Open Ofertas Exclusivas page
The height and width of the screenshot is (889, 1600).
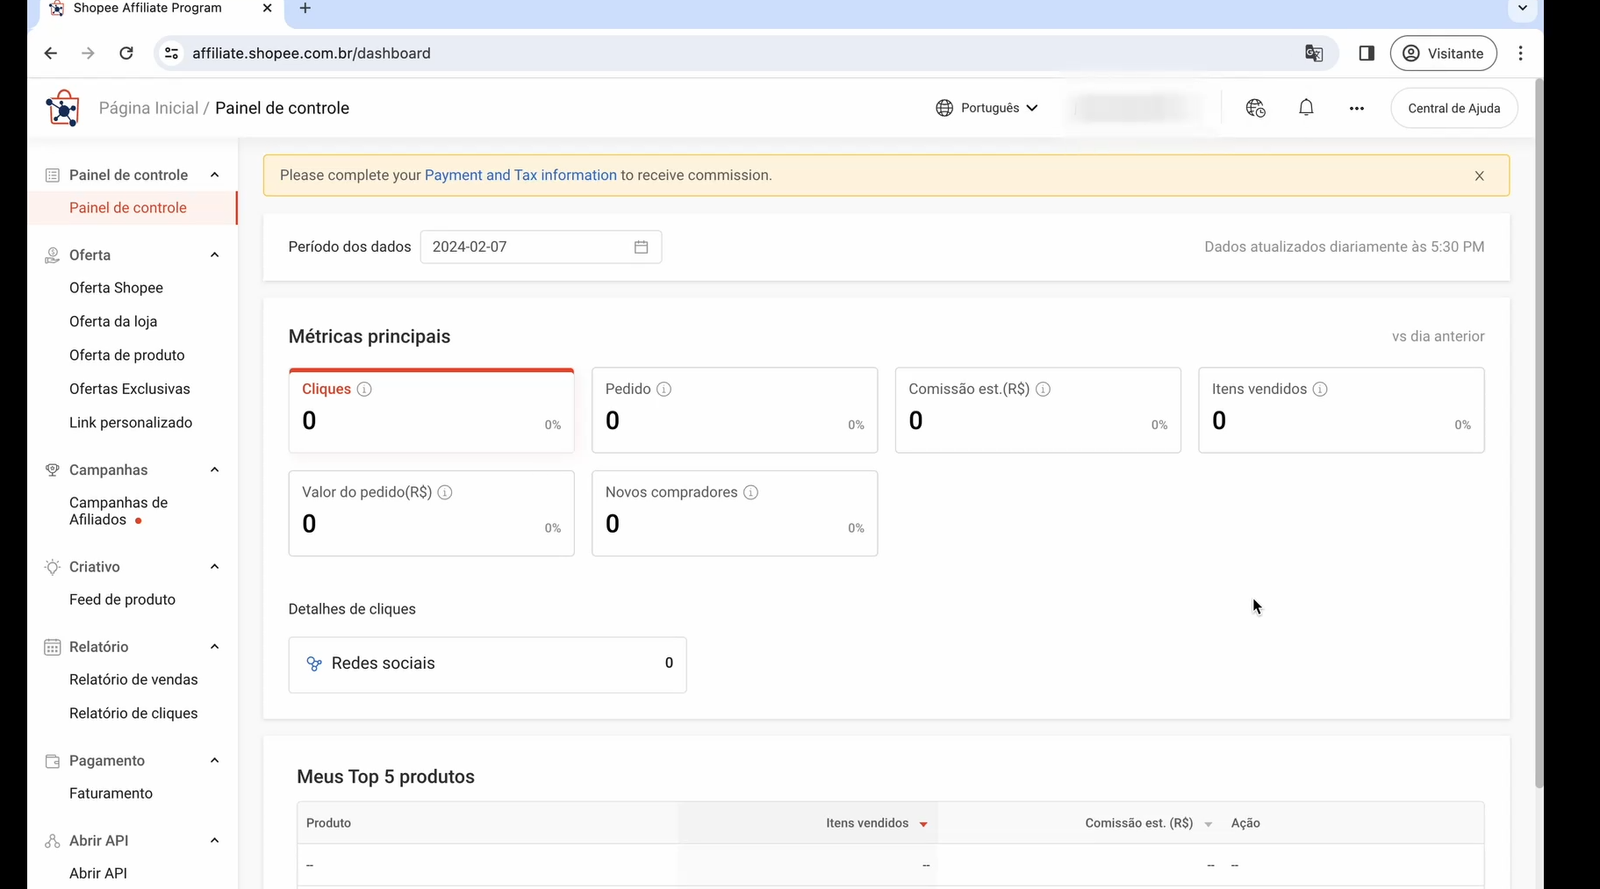click(130, 389)
